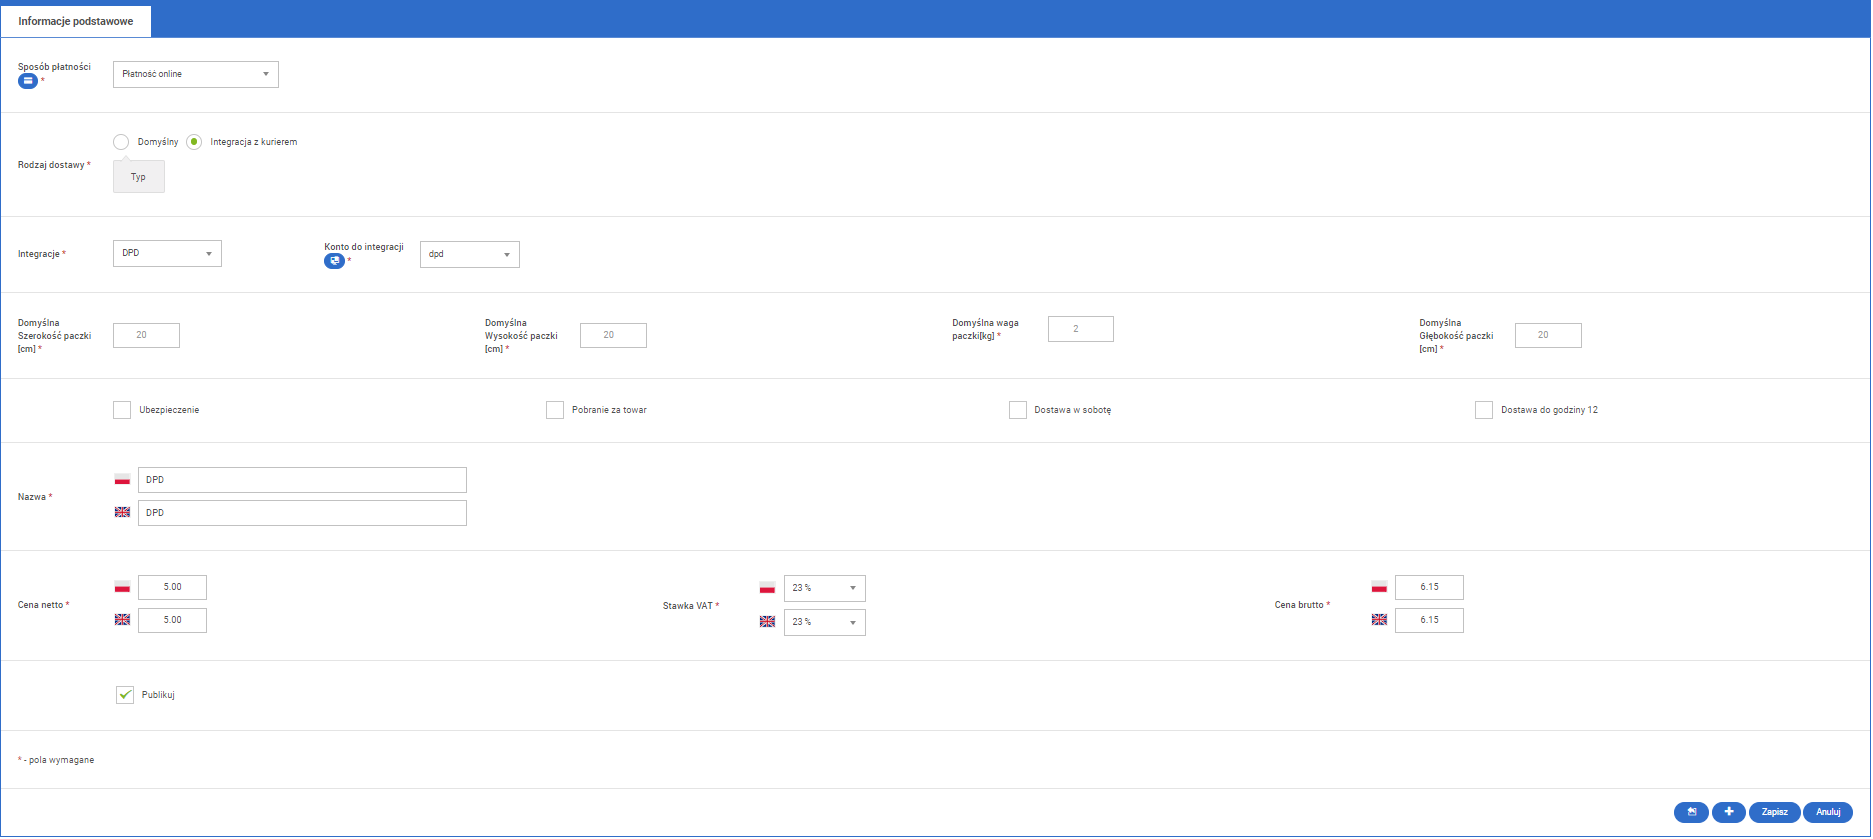
Task: Click the integration account icon under Konto do integracji
Action: click(334, 261)
